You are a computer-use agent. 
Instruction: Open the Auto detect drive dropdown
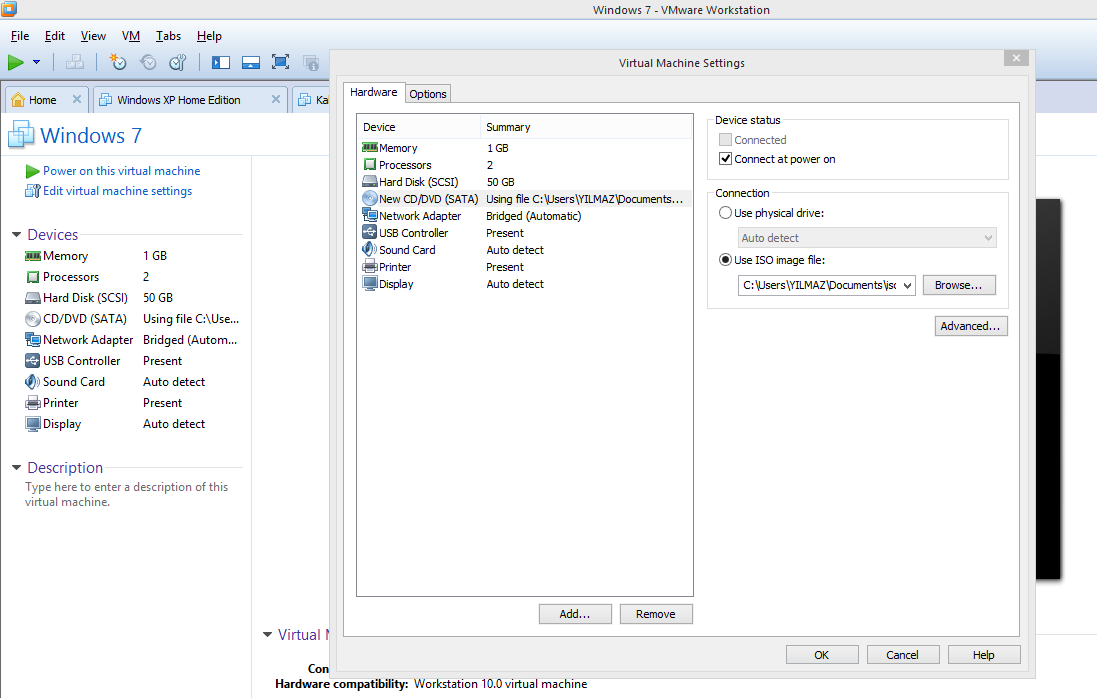click(x=867, y=238)
